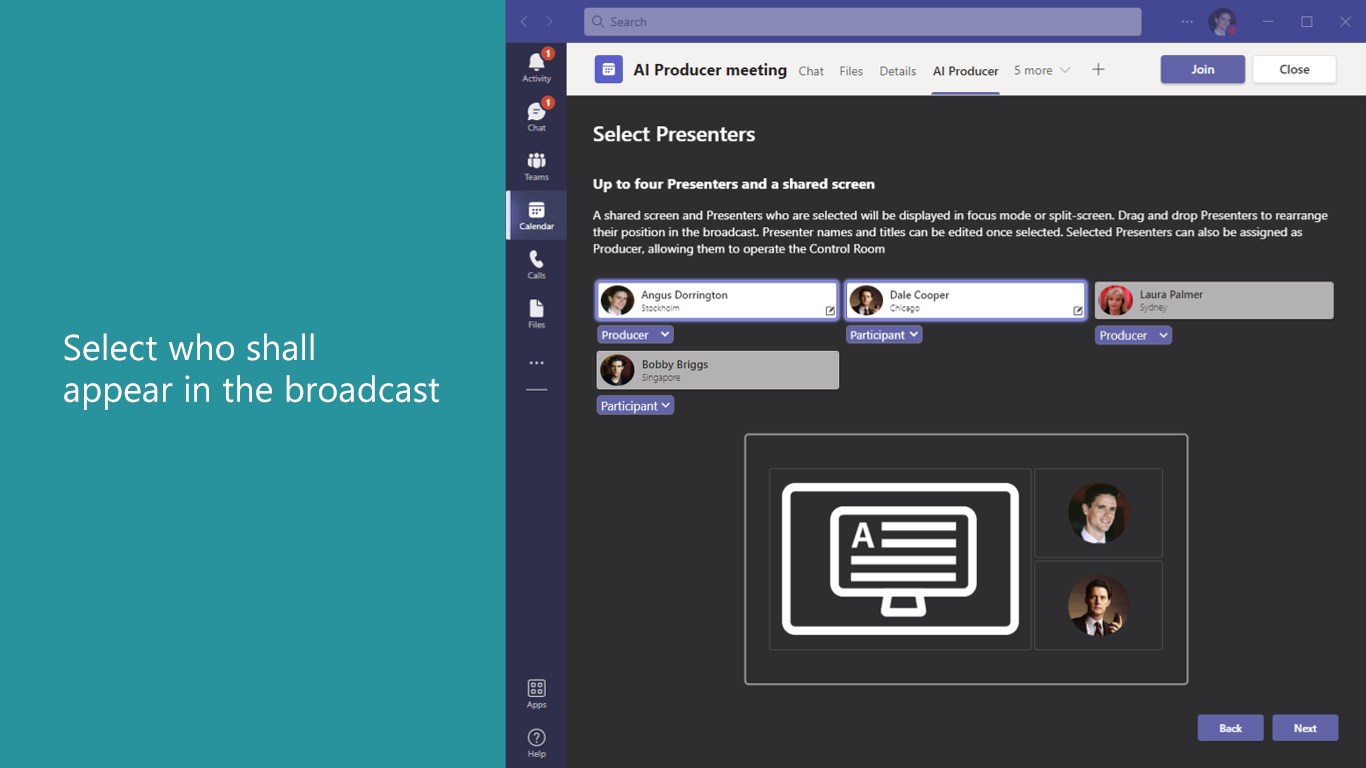
Task: Go to Teams in sidebar
Action: click(536, 166)
